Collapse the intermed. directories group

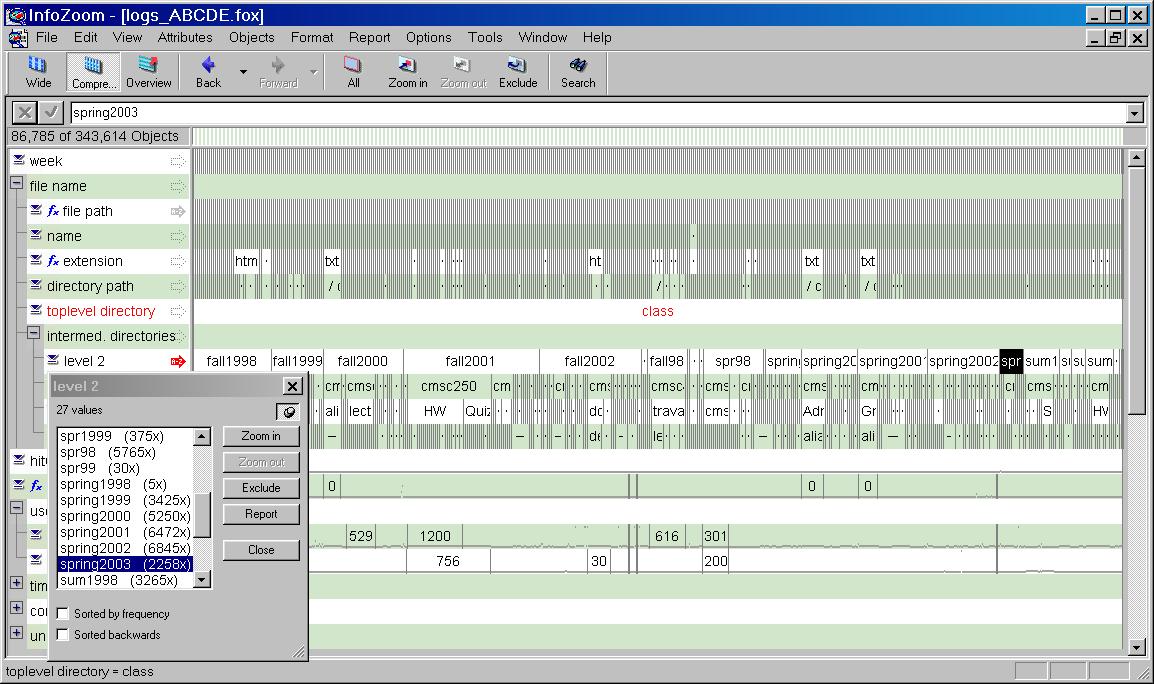coord(34,335)
